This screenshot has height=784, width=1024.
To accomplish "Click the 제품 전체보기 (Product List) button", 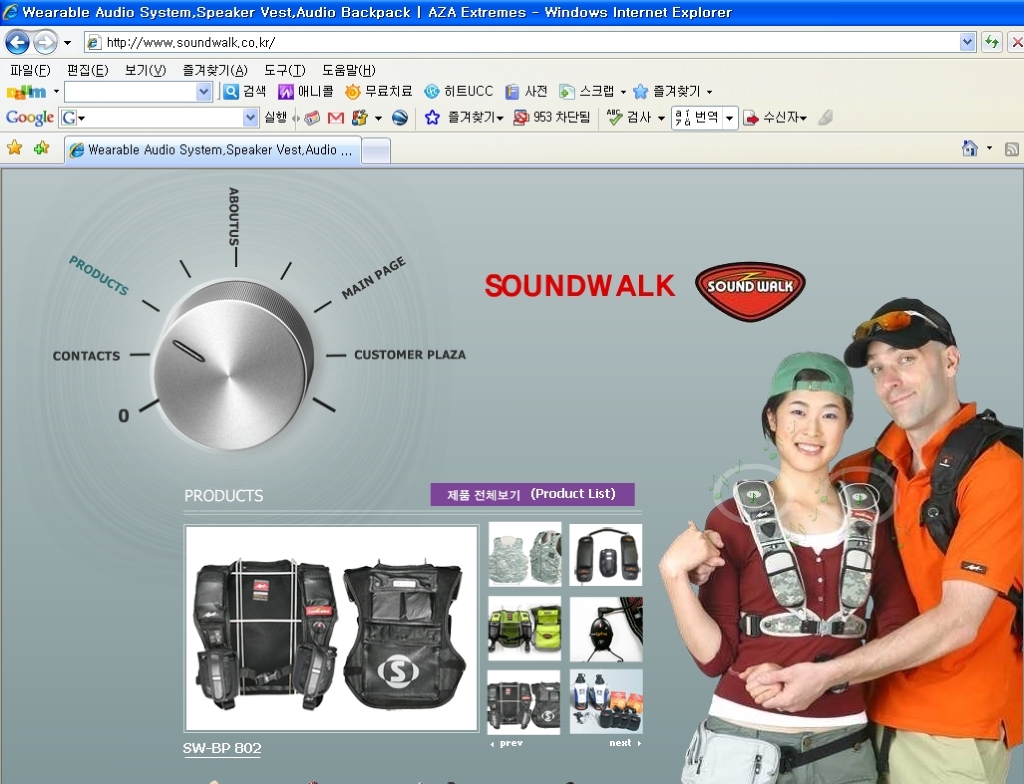I will pos(532,494).
